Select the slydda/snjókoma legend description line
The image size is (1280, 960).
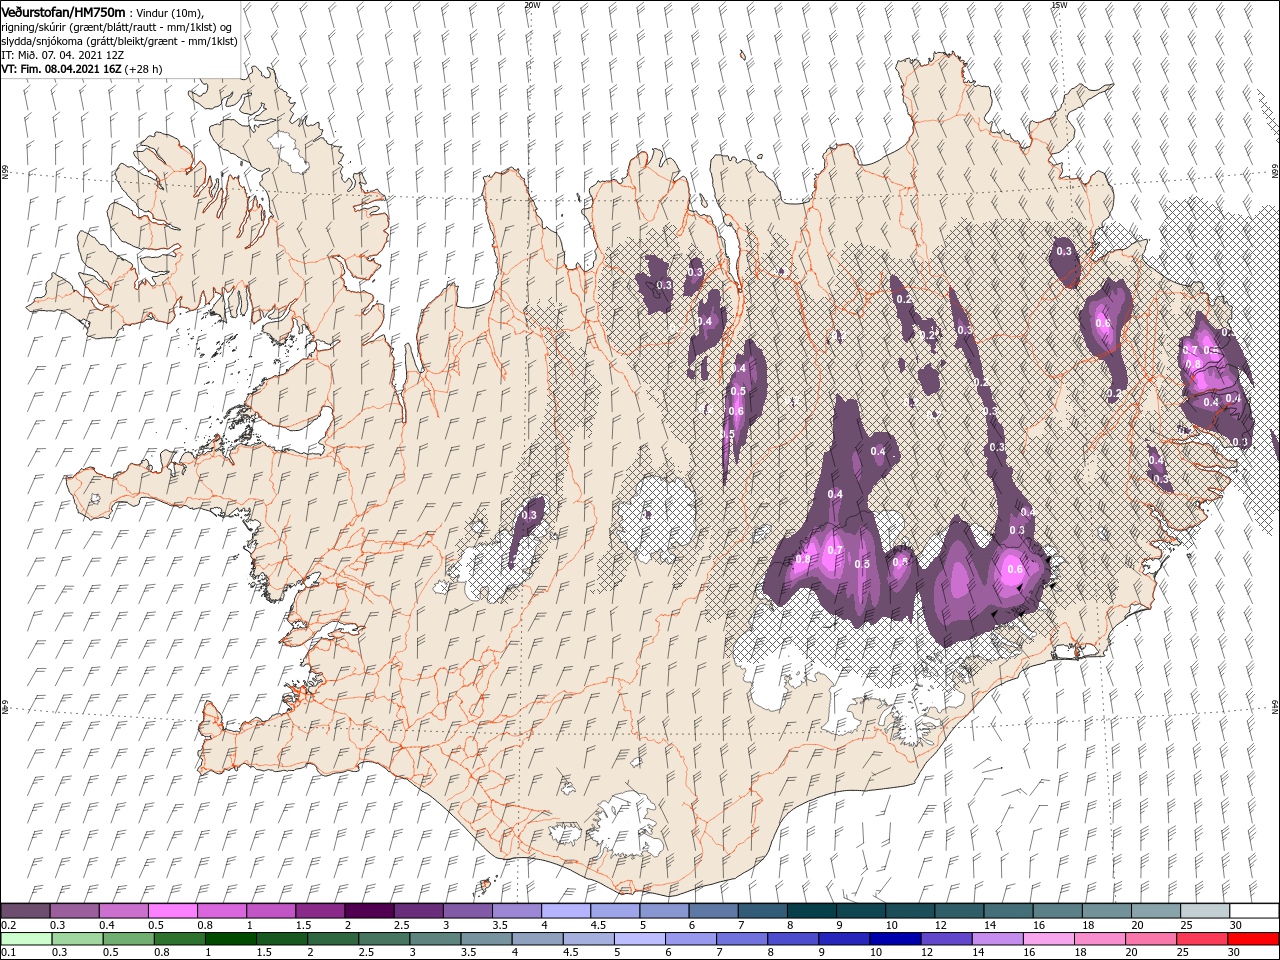pos(120,41)
